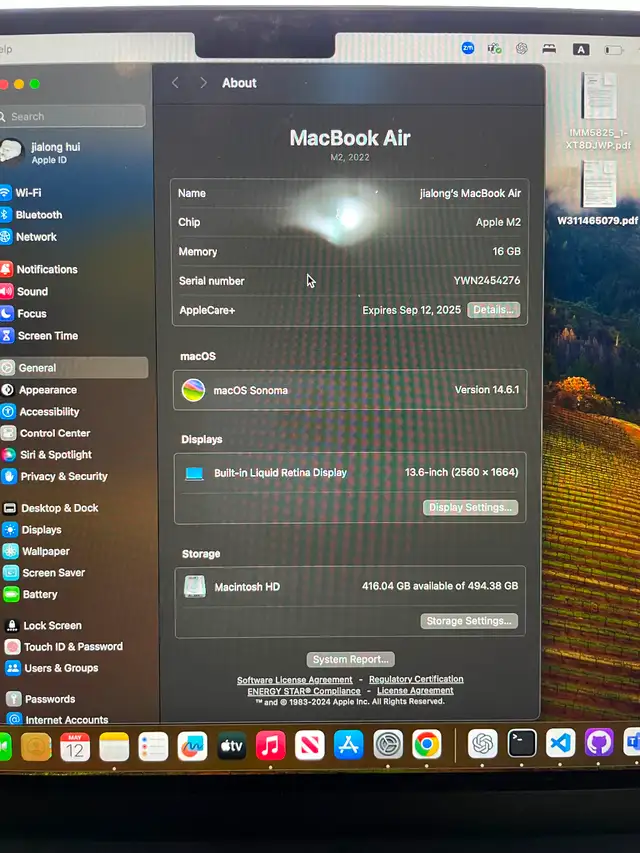Launch Music from the Dock
This screenshot has width=640, height=853.
click(x=270, y=745)
